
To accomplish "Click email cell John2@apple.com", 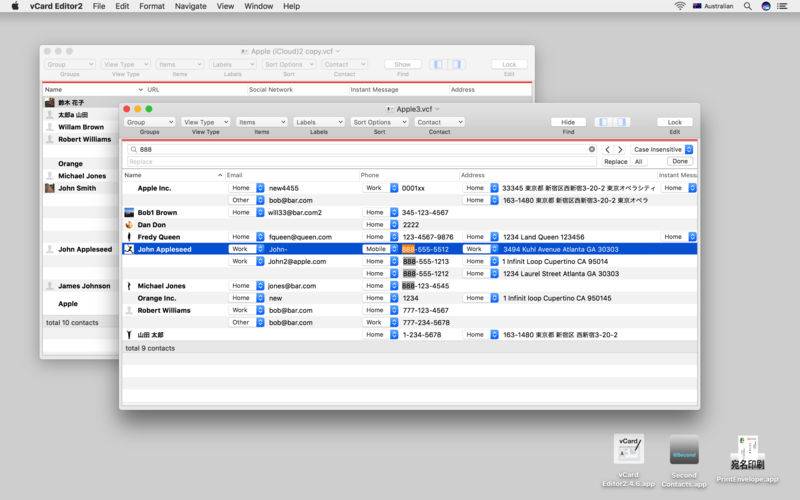I will click(297, 261).
